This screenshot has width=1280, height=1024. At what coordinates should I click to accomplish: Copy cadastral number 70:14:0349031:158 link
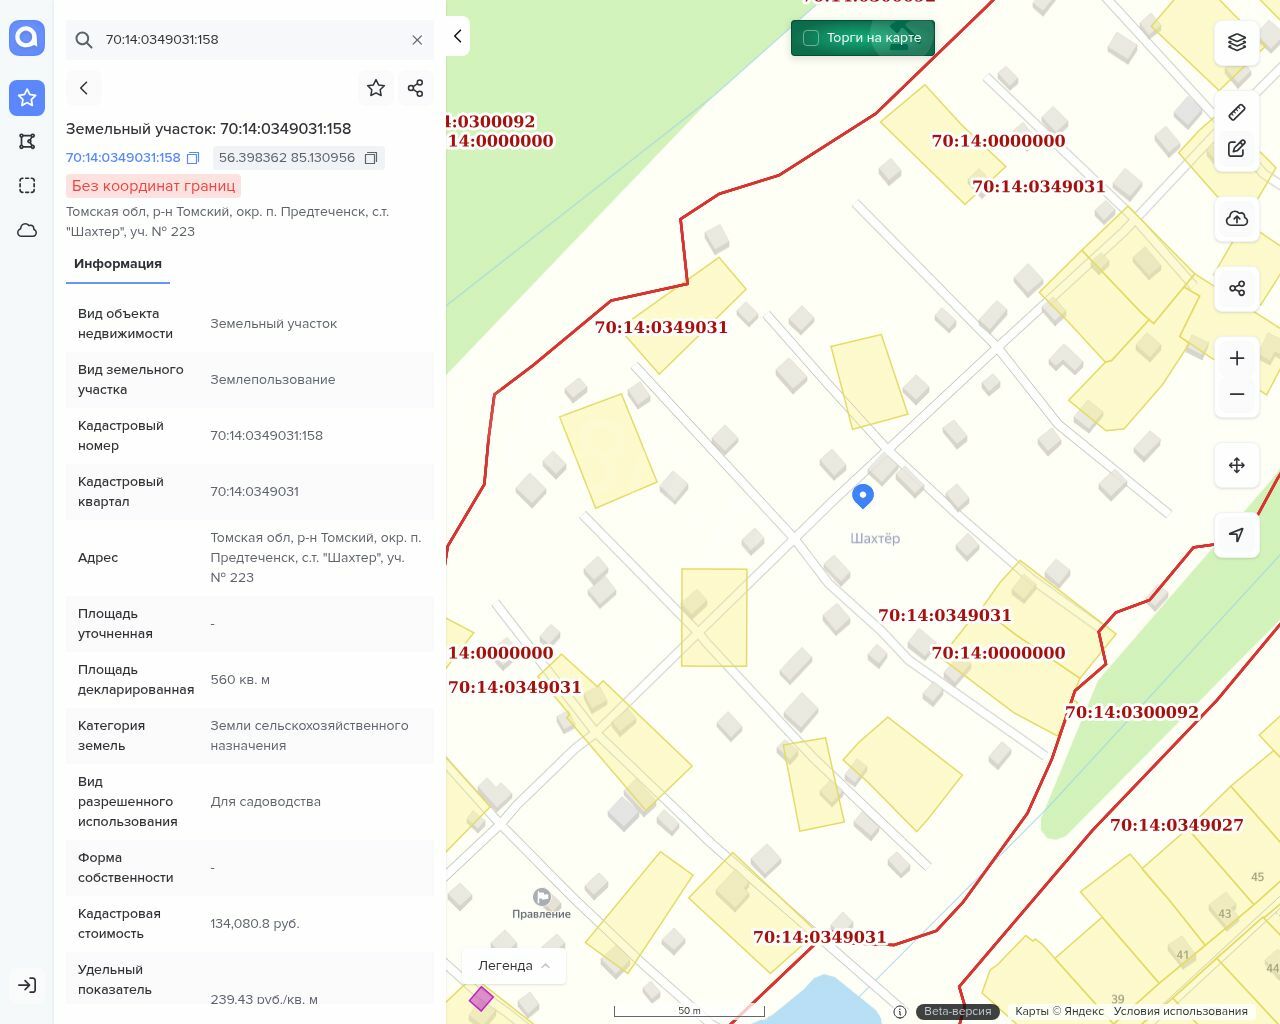point(193,158)
